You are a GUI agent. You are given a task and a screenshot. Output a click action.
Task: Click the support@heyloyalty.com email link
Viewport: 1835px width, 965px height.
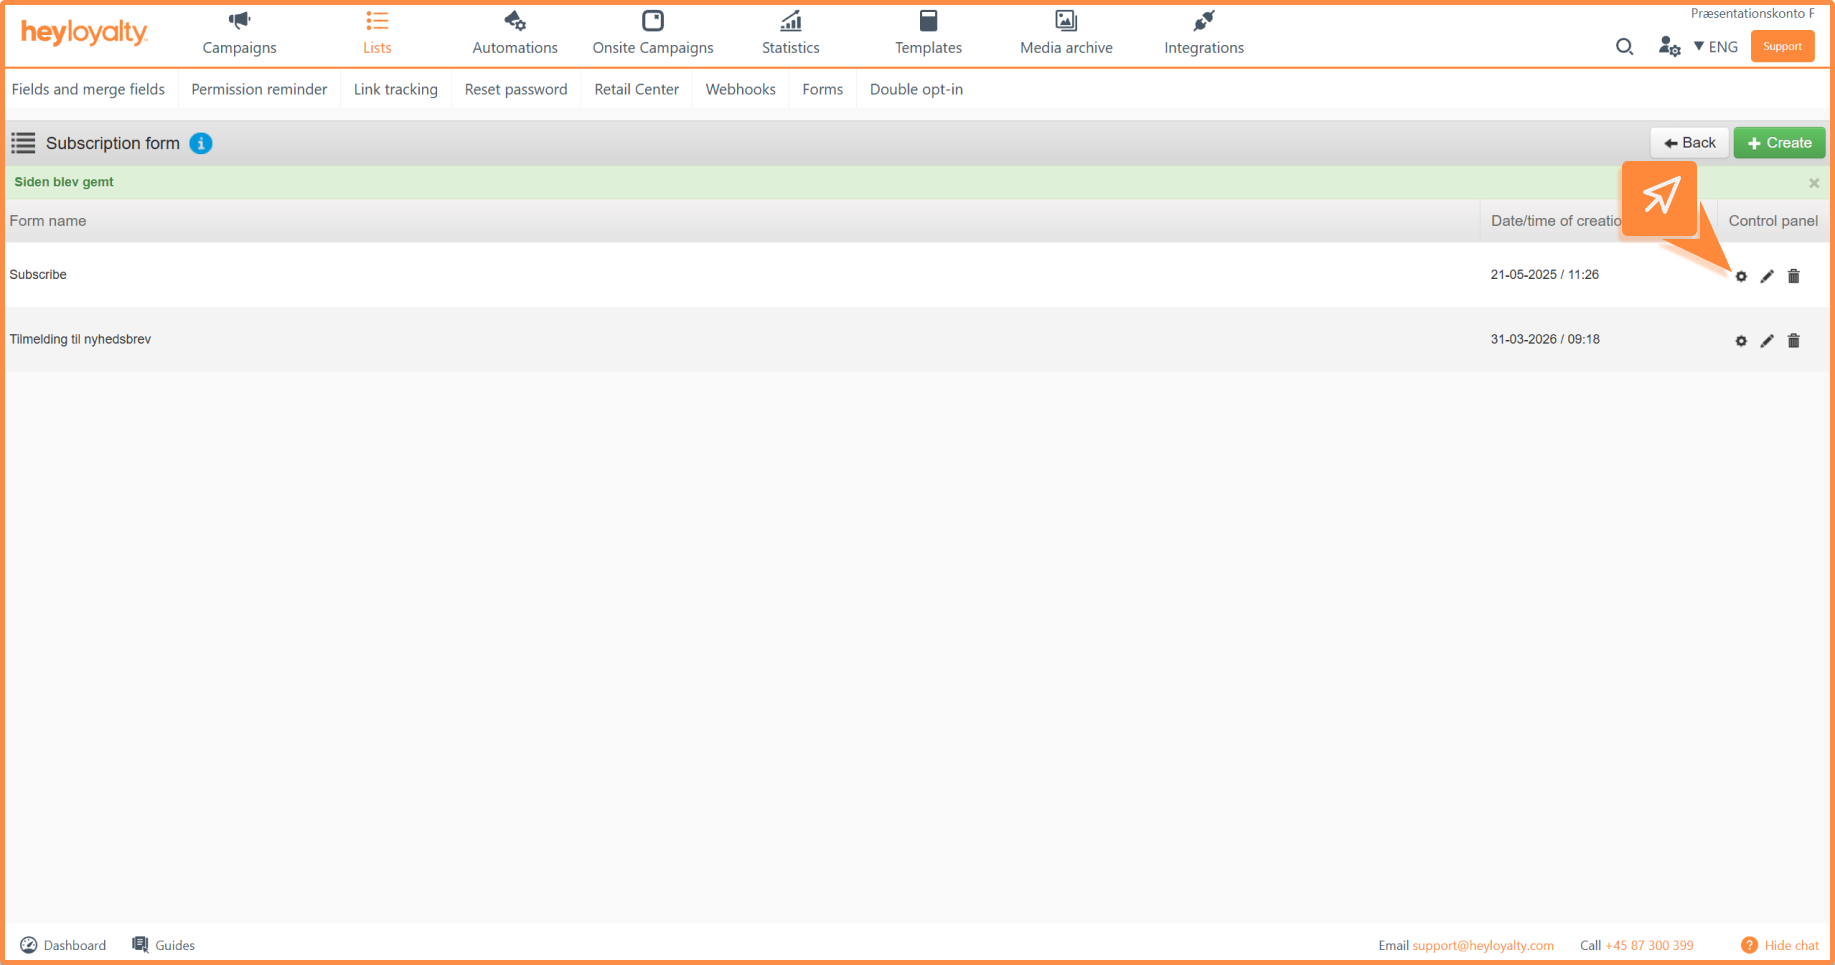coord(1482,945)
